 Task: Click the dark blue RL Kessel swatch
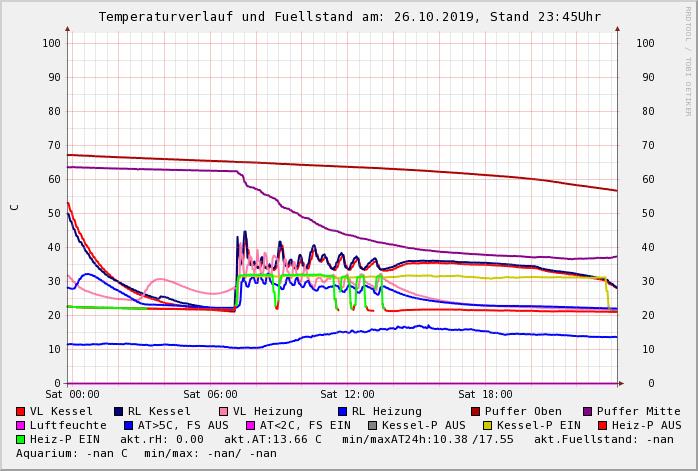pyautogui.click(x=119, y=411)
